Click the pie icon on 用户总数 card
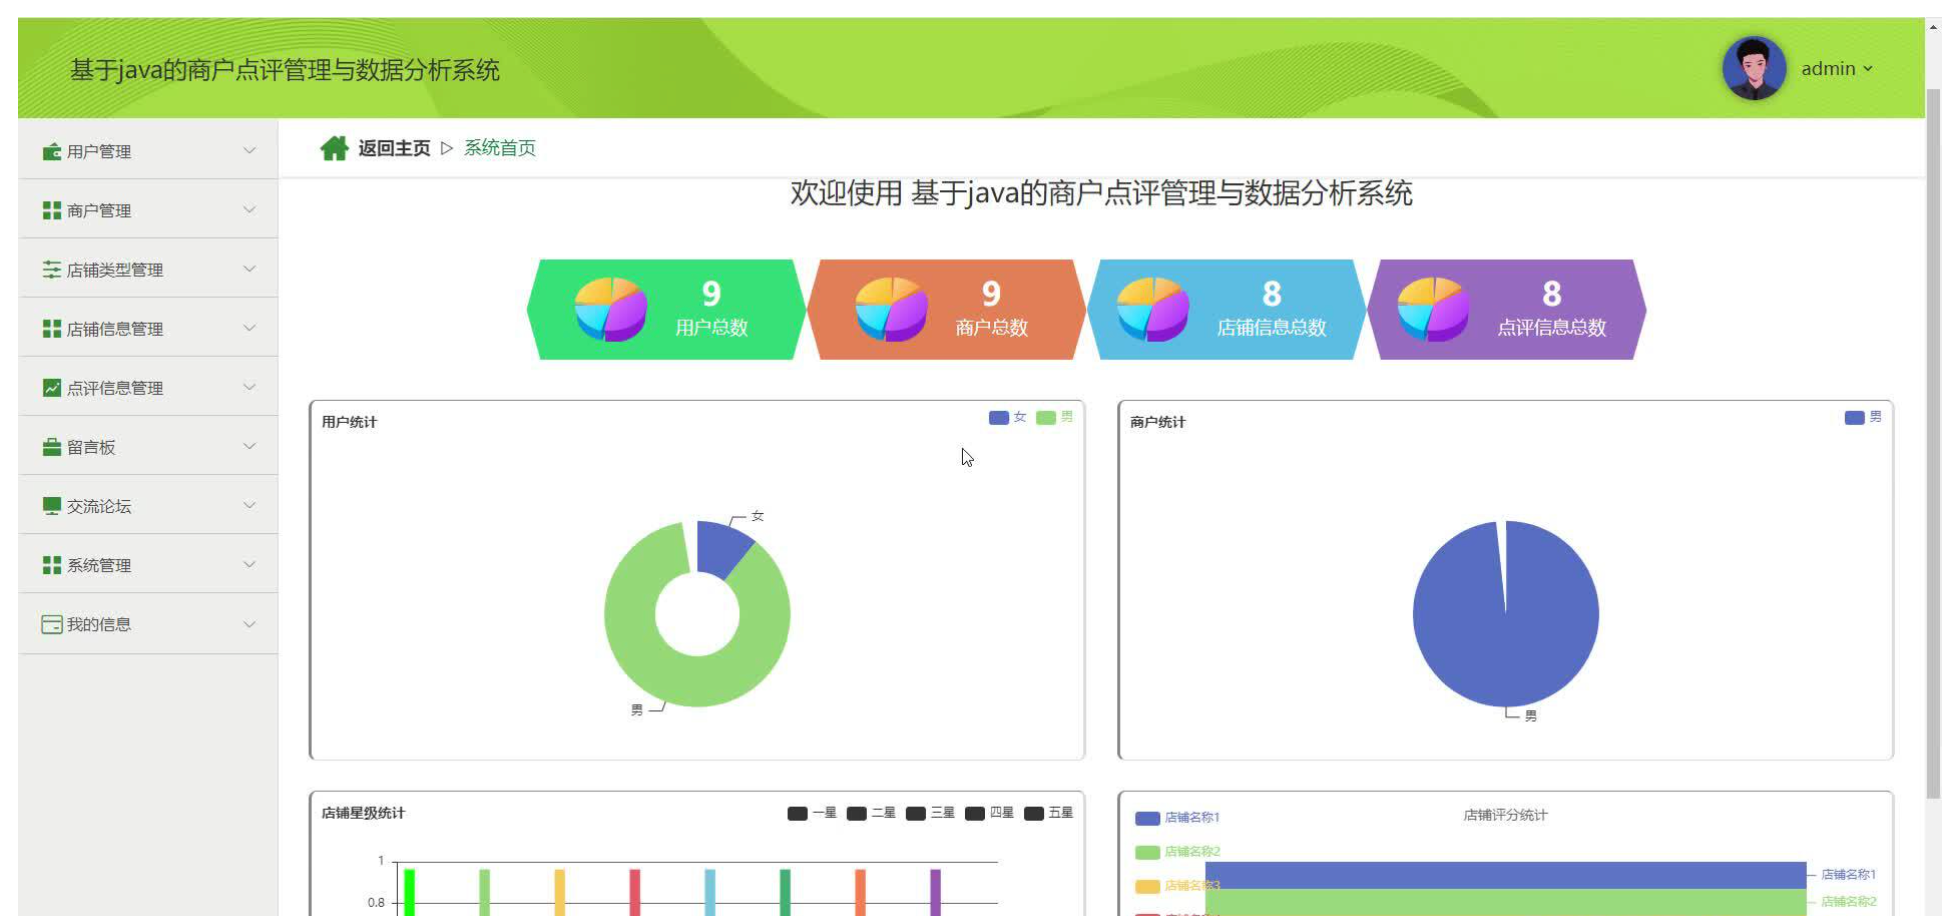The image size is (1950, 916). pos(611,309)
